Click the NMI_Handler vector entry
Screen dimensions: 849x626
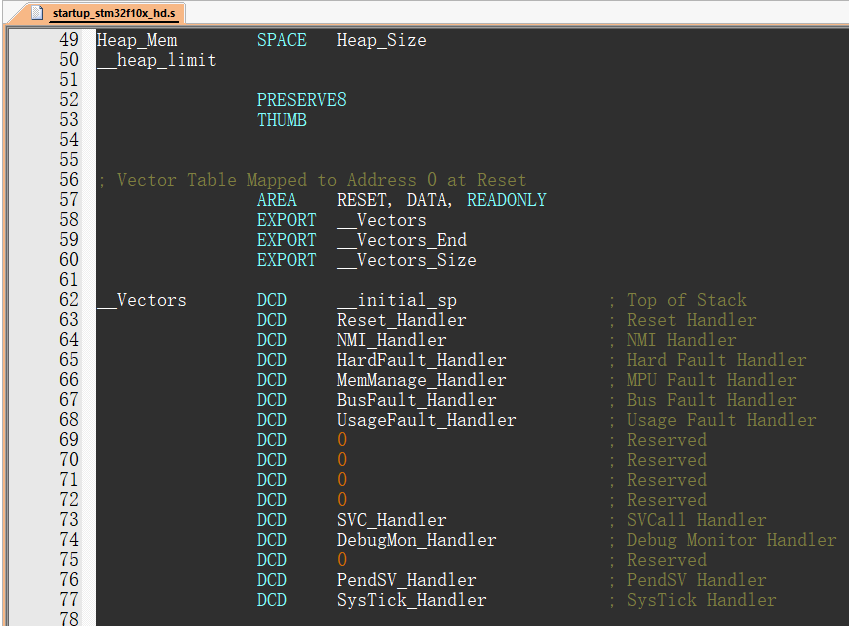click(x=391, y=339)
